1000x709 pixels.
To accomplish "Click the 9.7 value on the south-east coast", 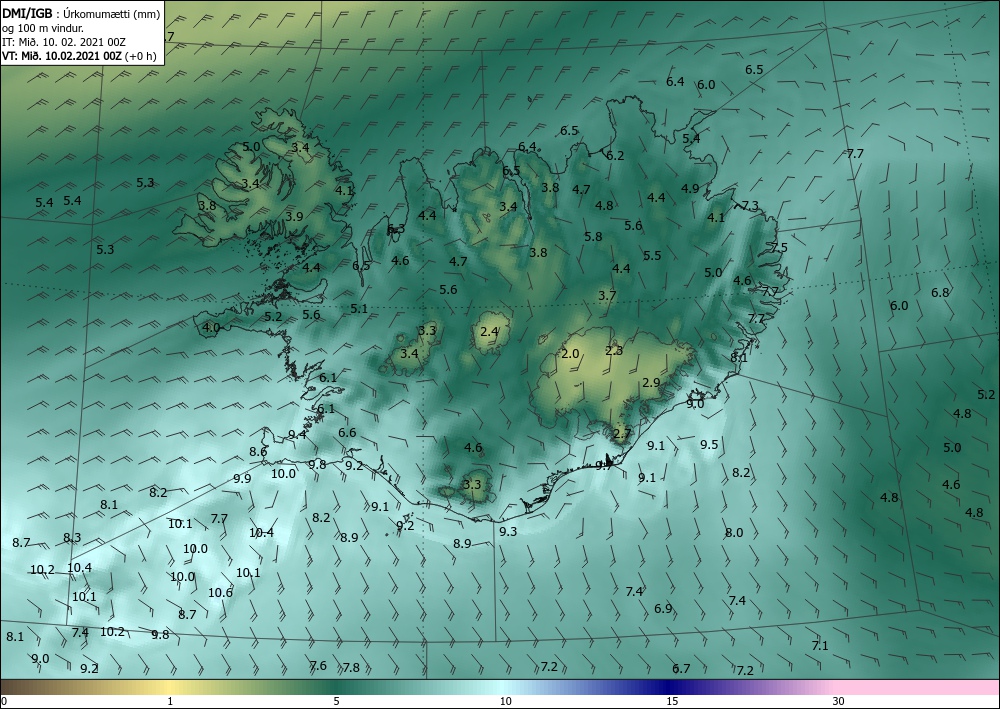I will (x=604, y=465).
